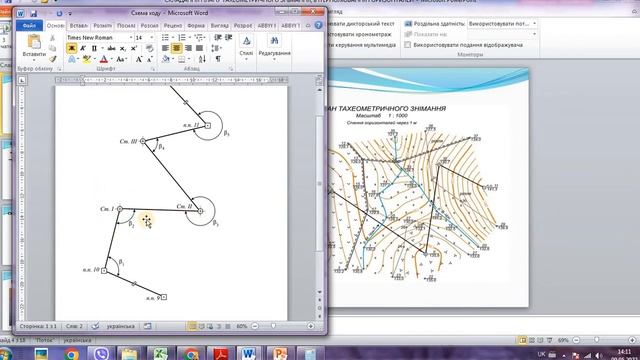Click the Word zoom in plus button
This screenshot has width=640, height=360.
tap(311, 326)
